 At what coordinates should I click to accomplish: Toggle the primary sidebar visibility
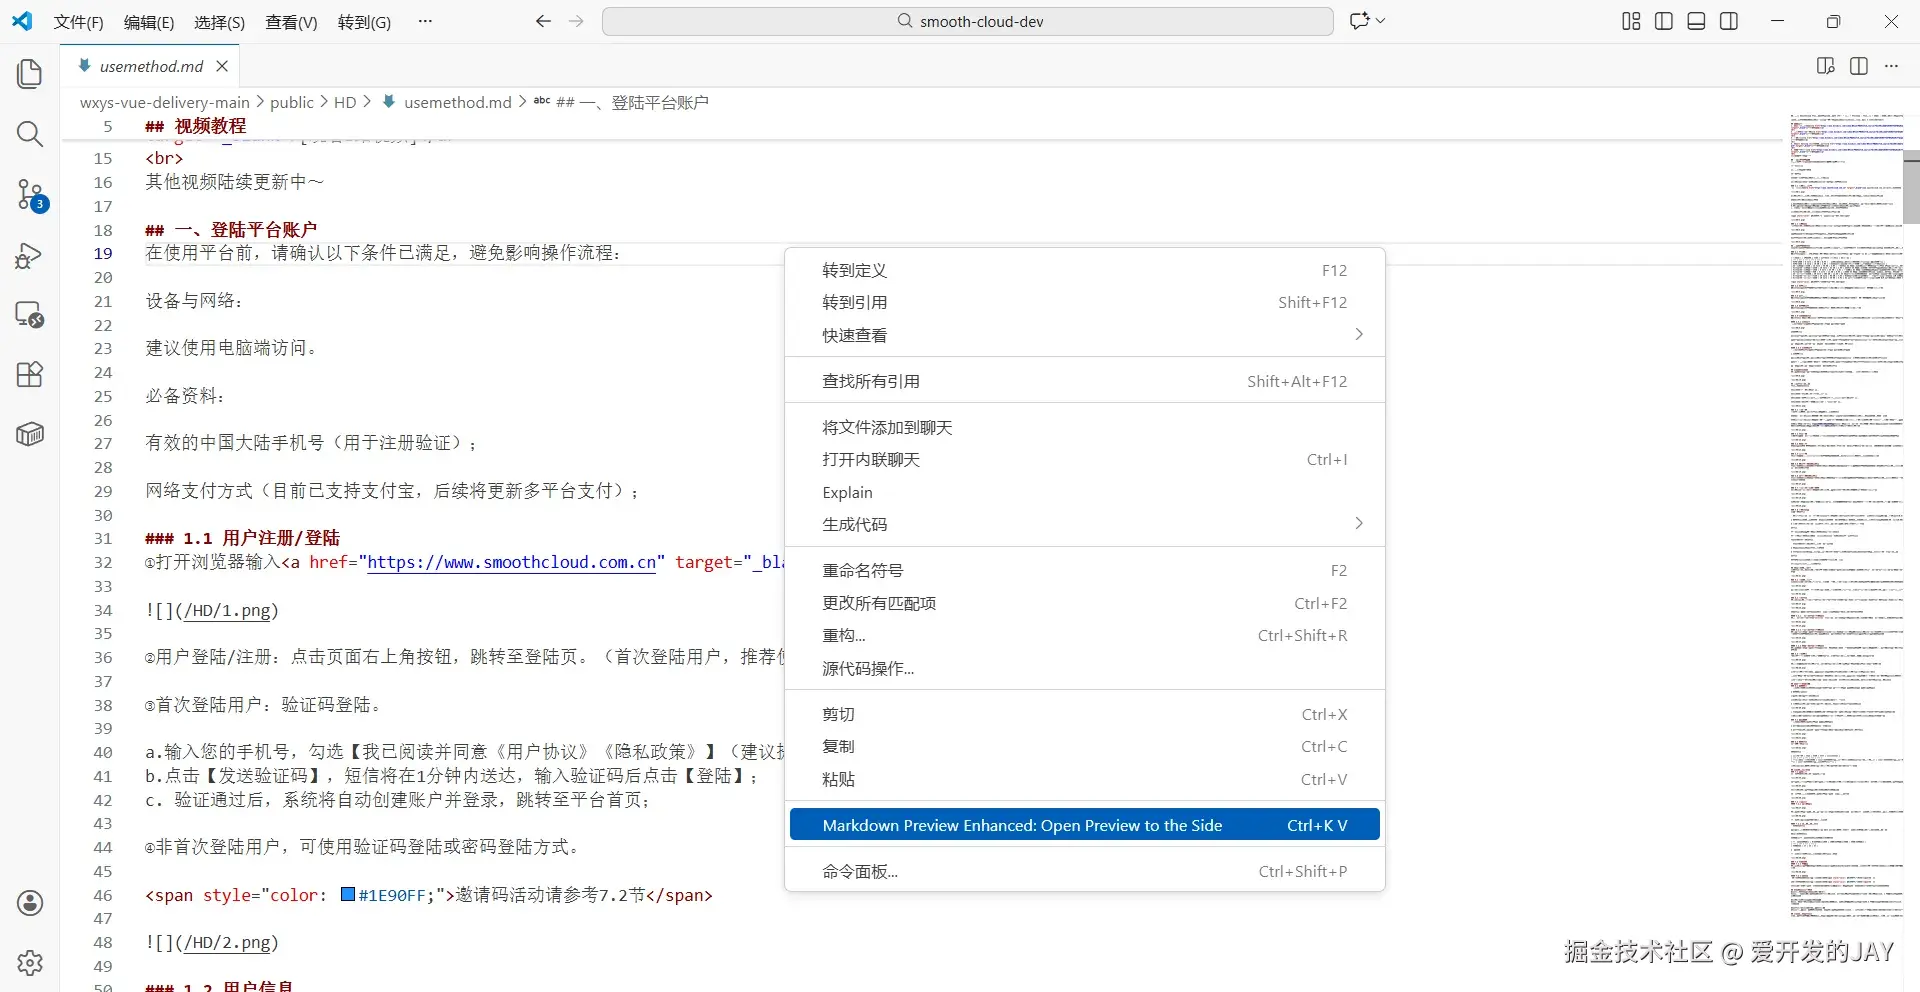tap(1663, 20)
